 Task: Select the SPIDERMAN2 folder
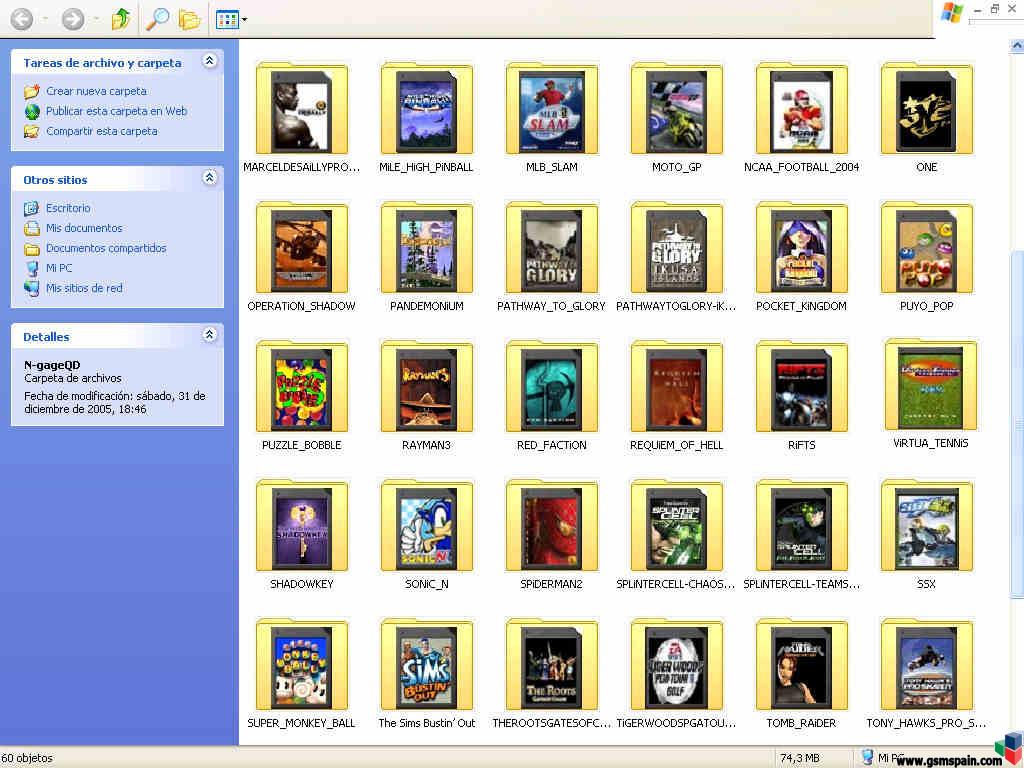[x=552, y=535]
